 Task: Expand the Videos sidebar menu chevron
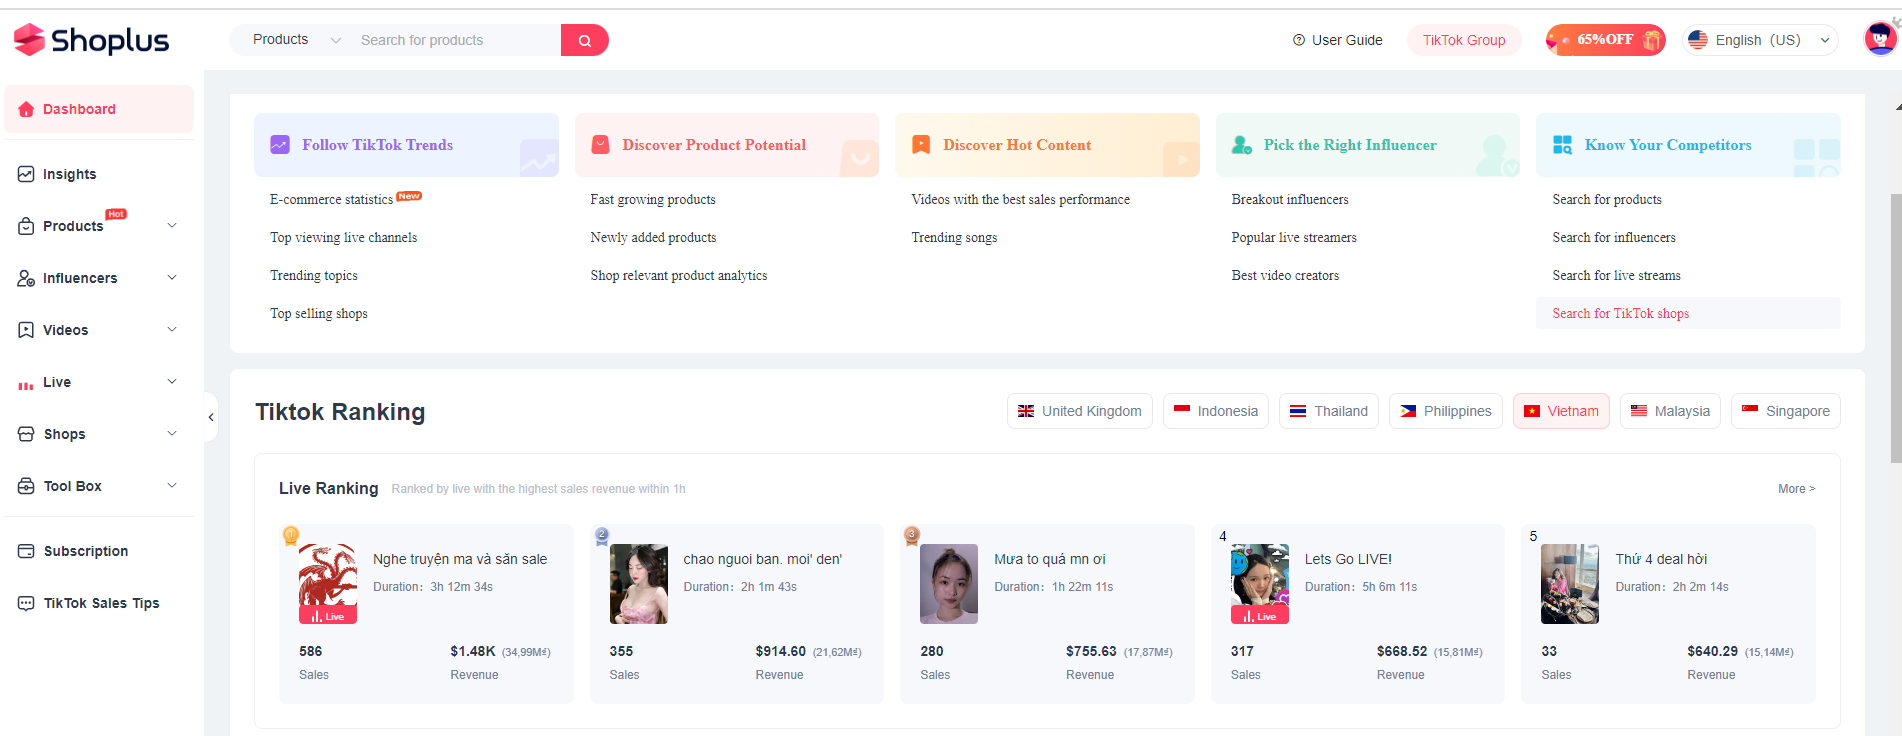(172, 329)
